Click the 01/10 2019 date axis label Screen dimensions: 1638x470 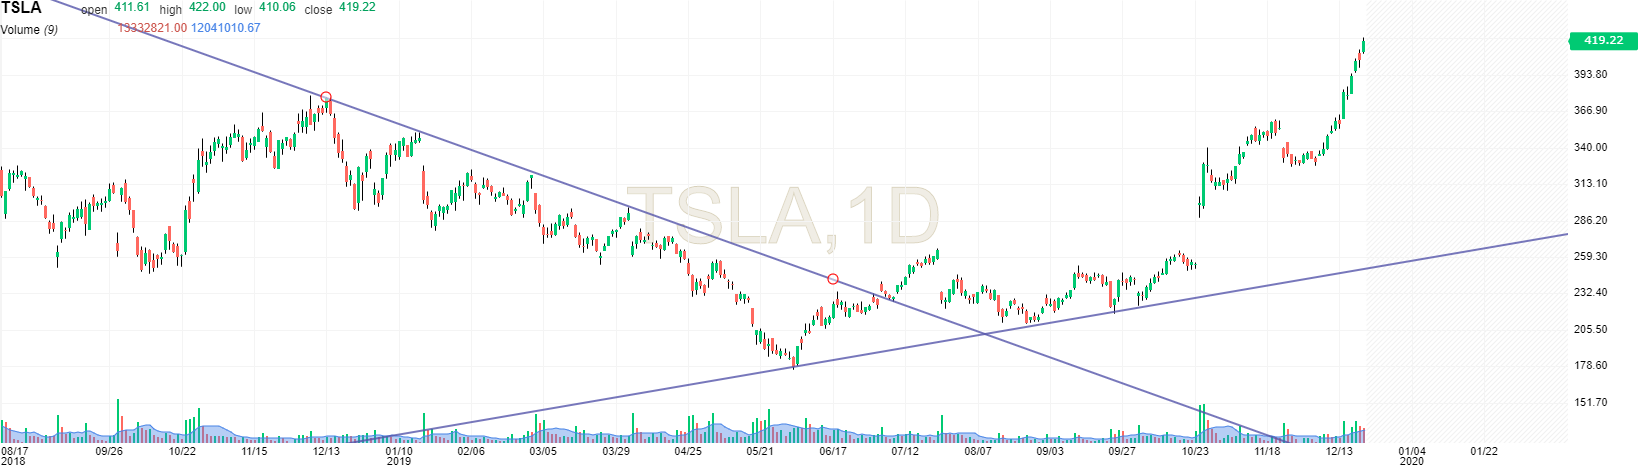click(x=399, y=456)
